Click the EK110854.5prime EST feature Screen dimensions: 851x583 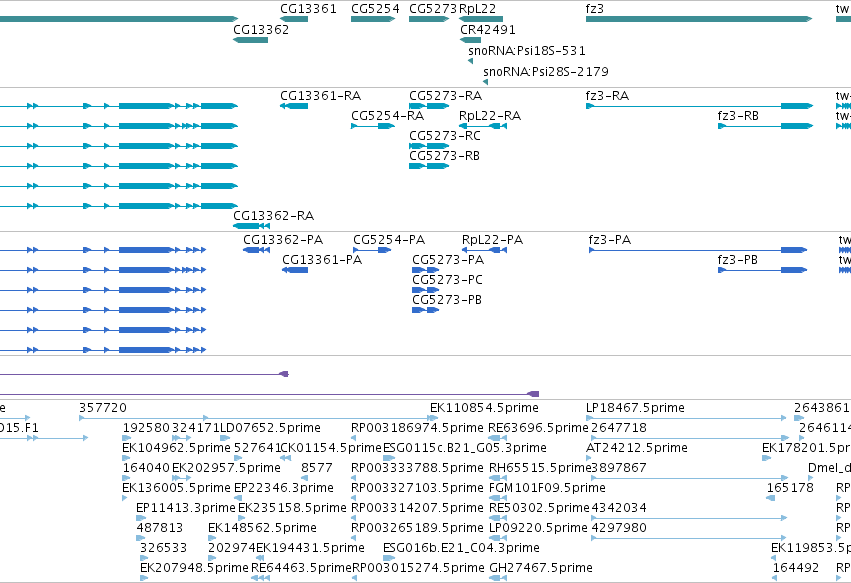pyautogui.click(x=433, y=418)
